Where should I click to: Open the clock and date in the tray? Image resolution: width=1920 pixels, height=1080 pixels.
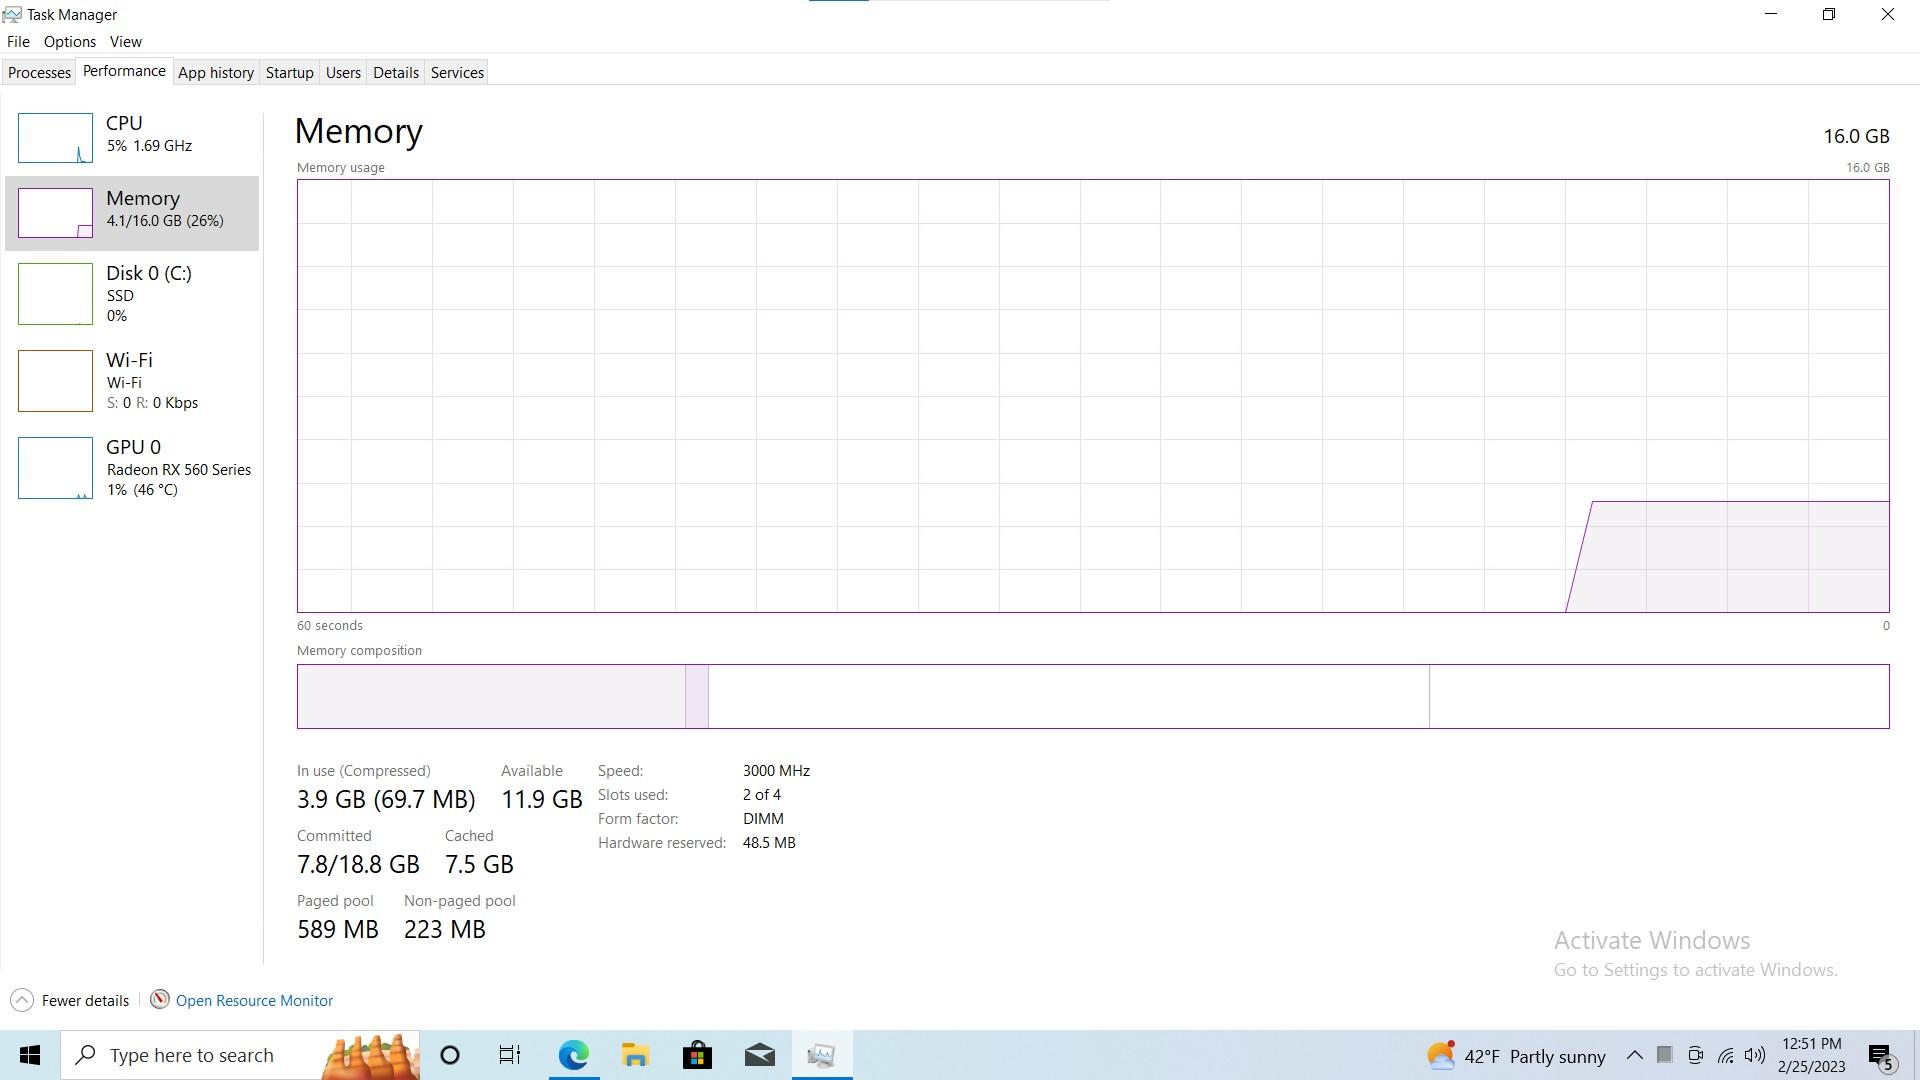[x=1812, y=1055]
